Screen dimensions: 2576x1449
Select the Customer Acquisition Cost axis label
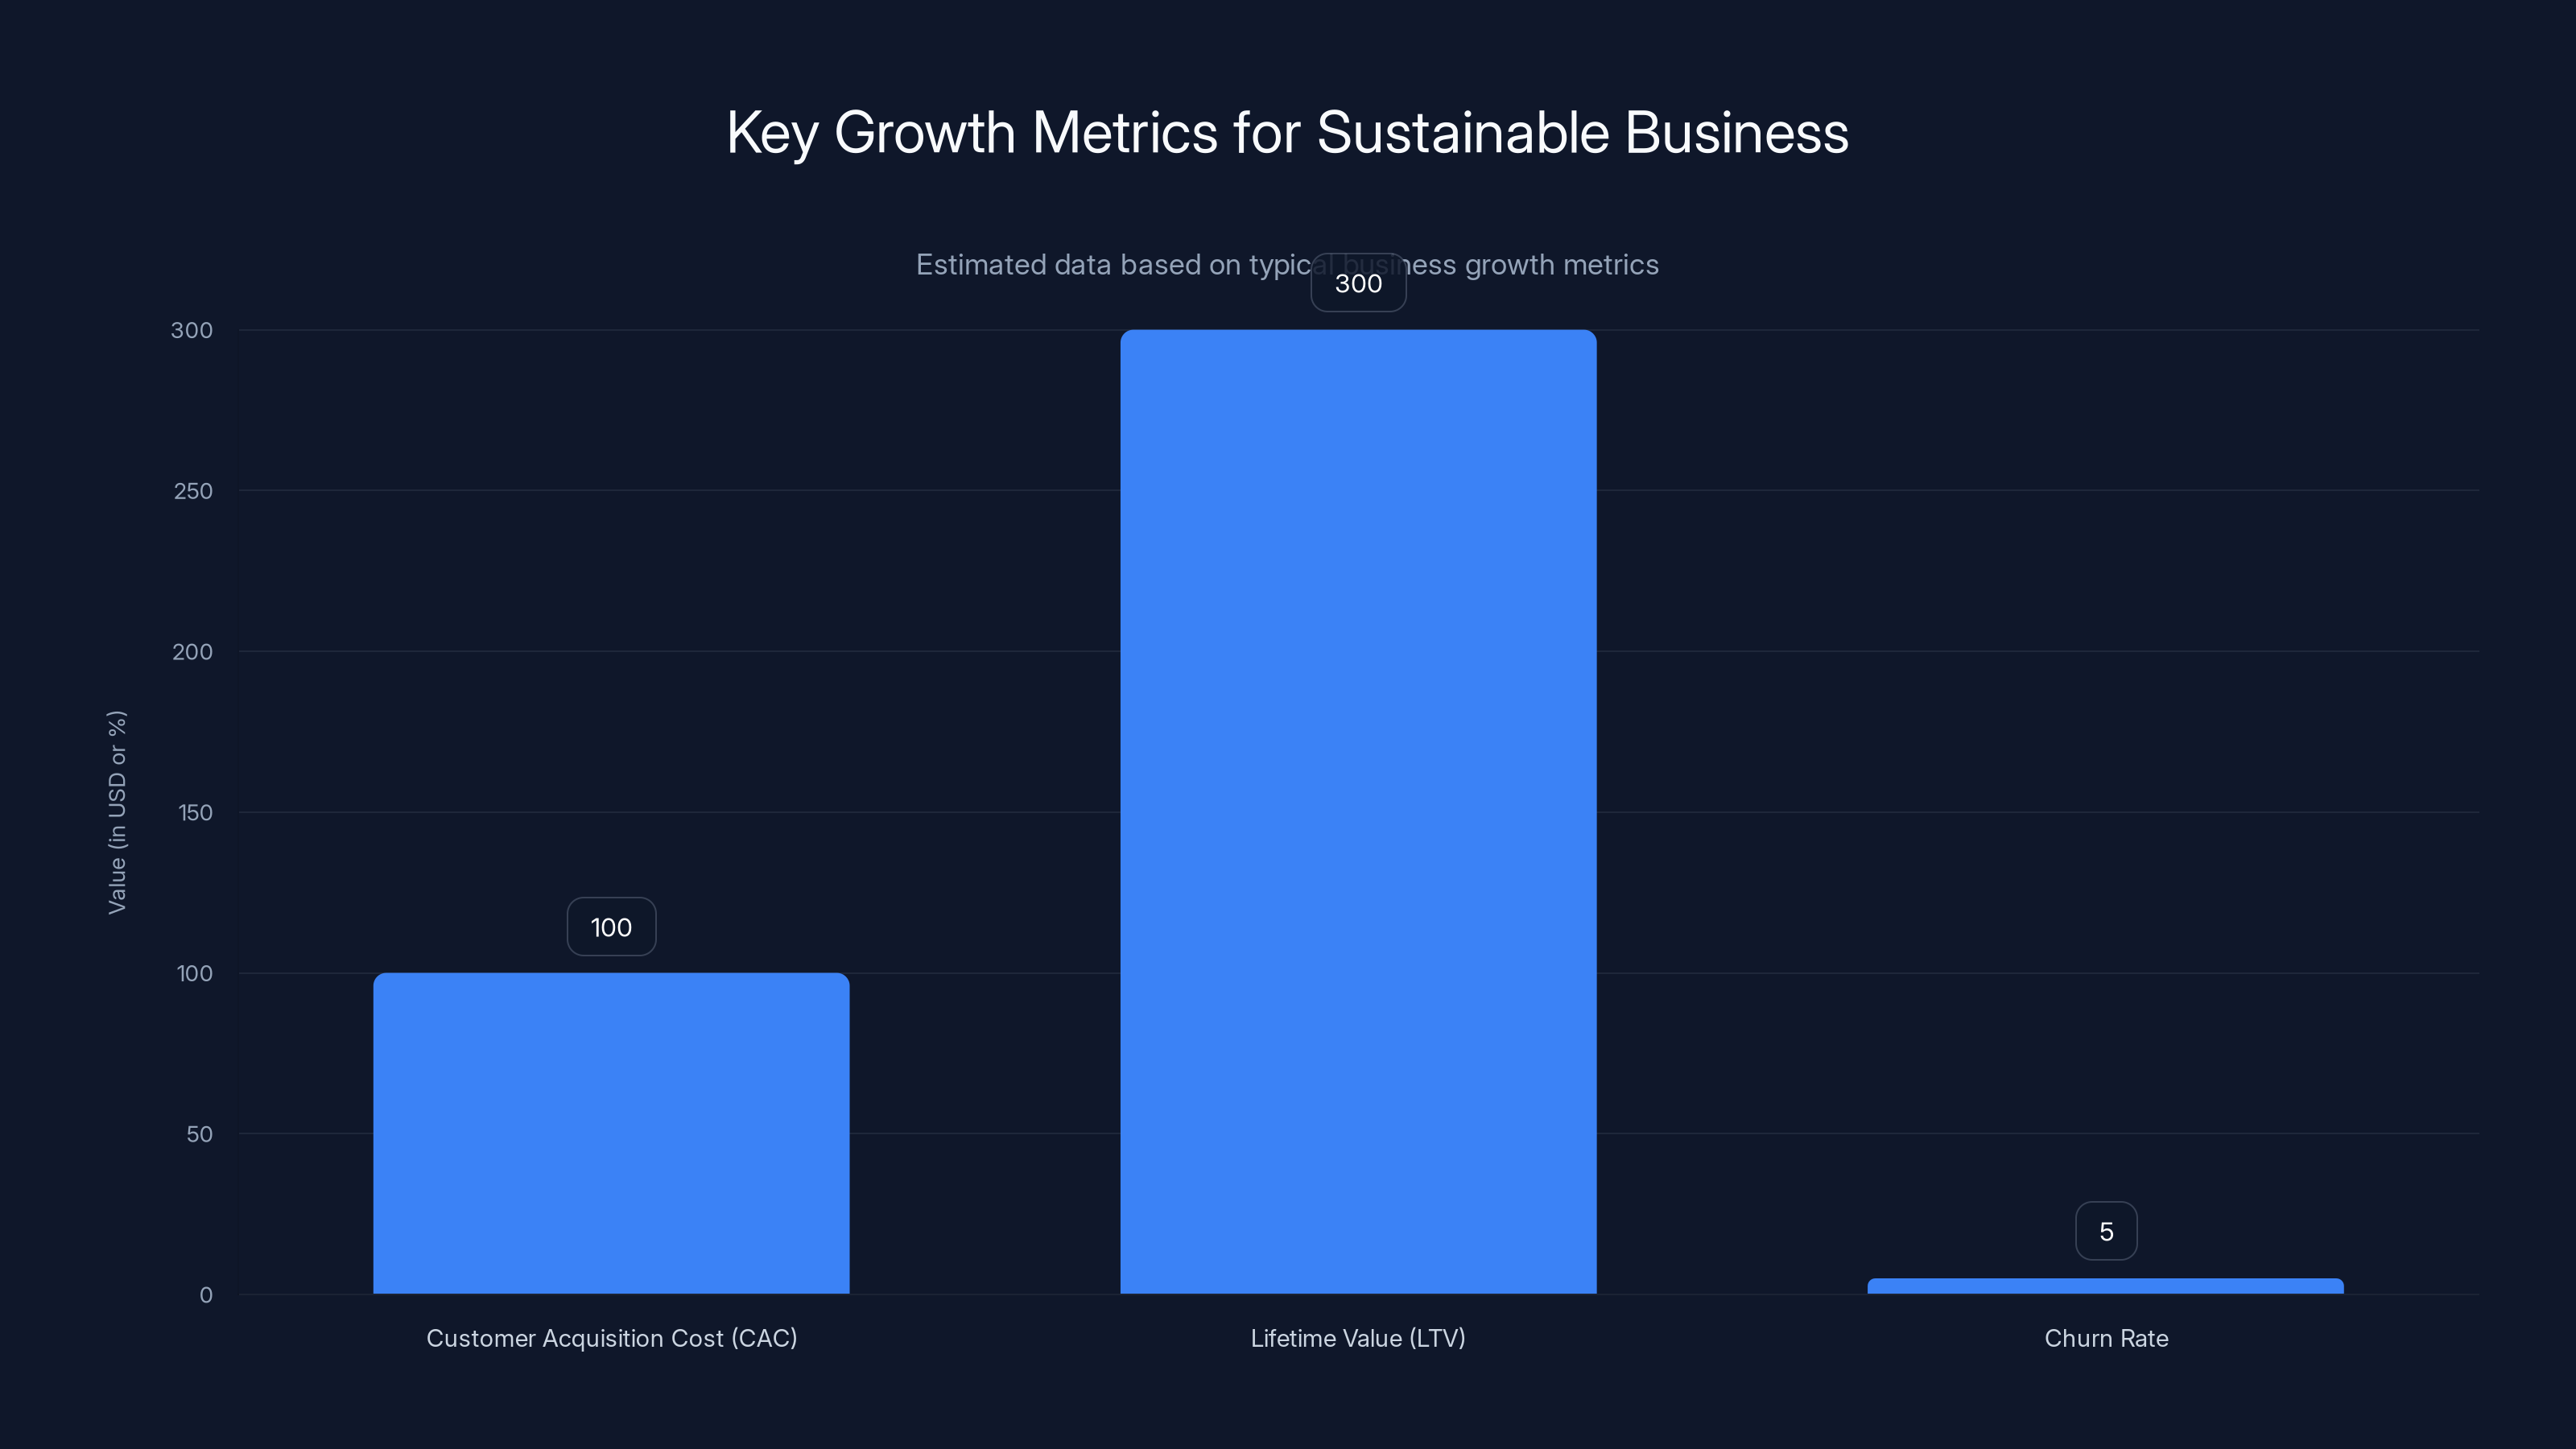tap(612, 1338)
